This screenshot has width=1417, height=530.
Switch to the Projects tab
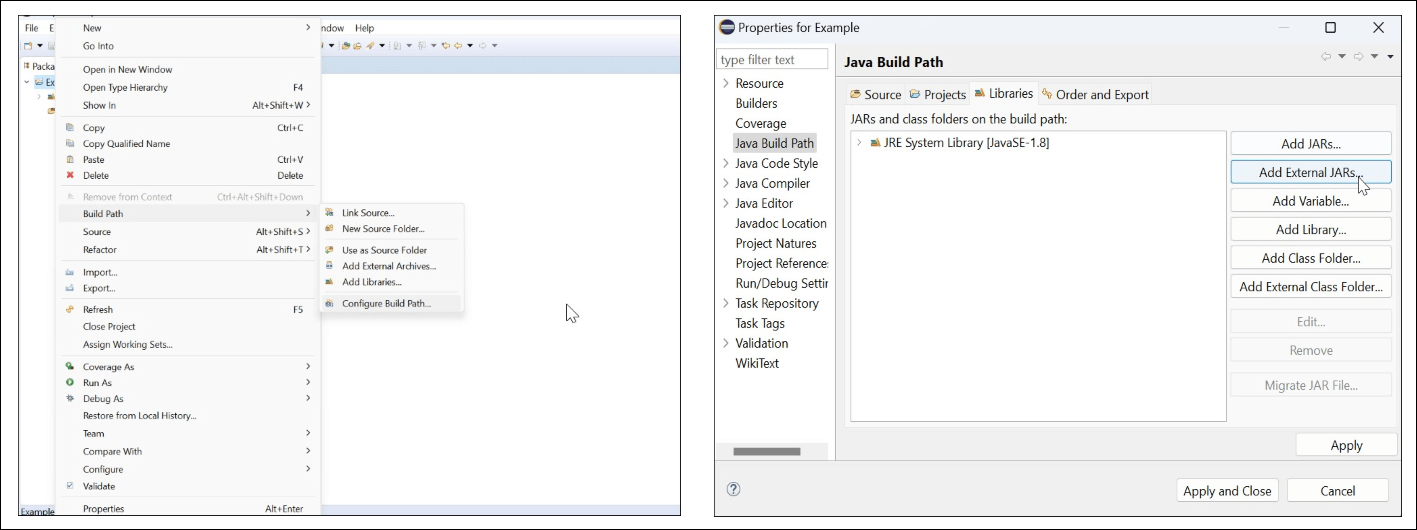coord(937,94)
